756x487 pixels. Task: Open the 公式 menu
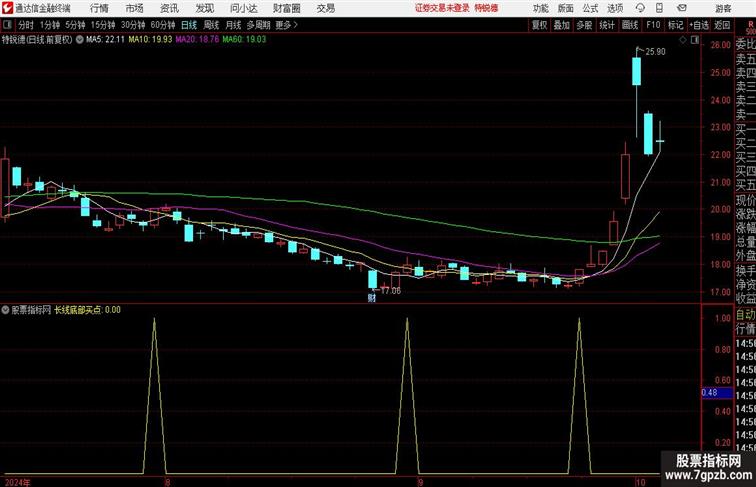(x=590, y=8)
